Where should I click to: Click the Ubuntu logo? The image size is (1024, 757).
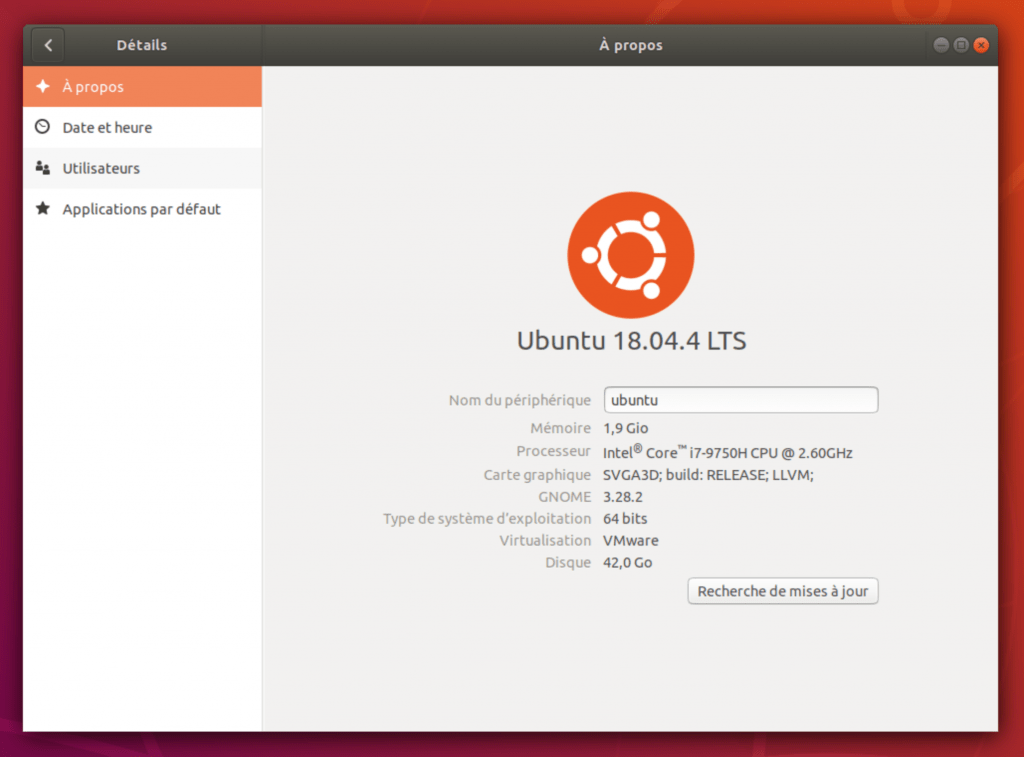[630, 255]
